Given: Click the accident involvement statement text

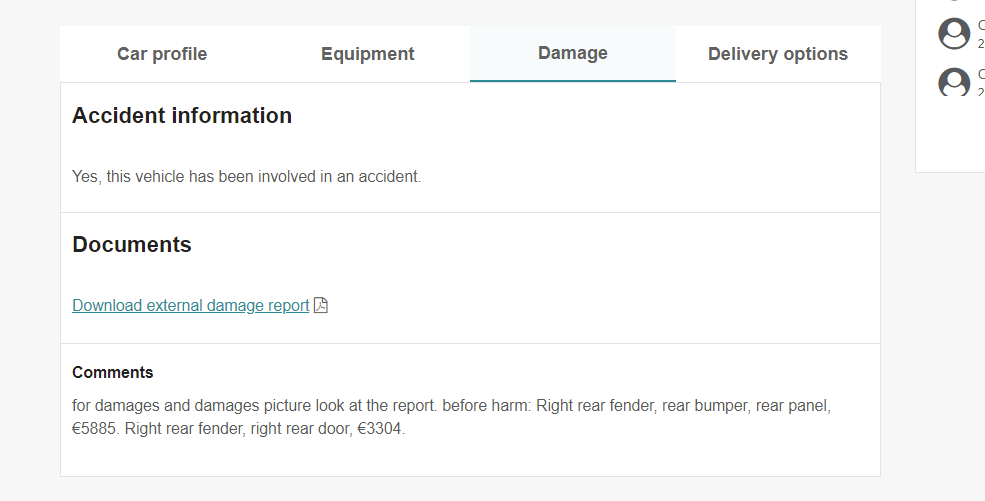Looking at the screenshot, I should [x=246, y=176].
